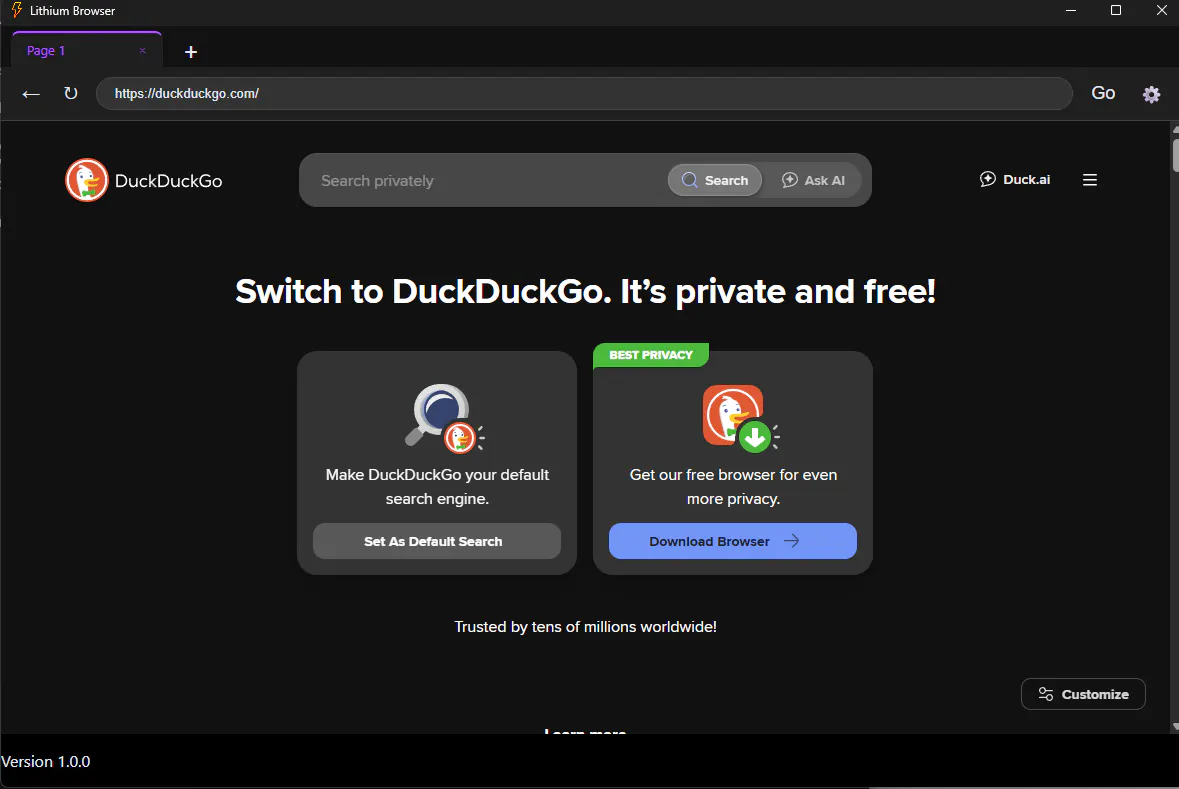Screen dimensions: 1179x789
Task: Open the Customize button
Action: pos(1083,694)
